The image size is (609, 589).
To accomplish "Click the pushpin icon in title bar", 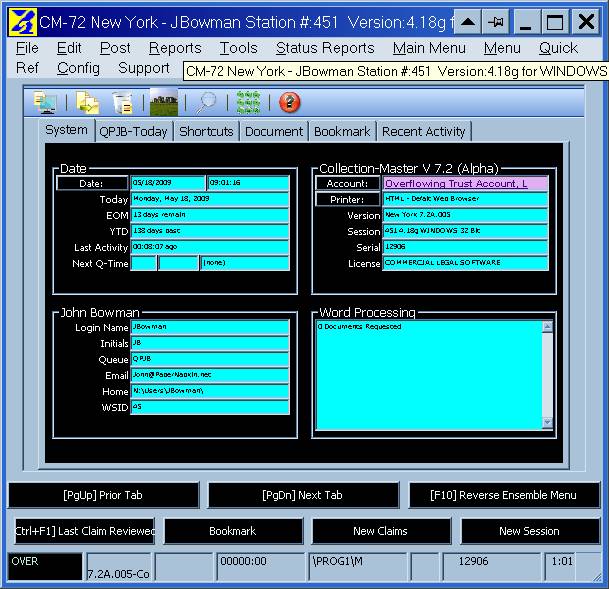I will pos(494,21).
